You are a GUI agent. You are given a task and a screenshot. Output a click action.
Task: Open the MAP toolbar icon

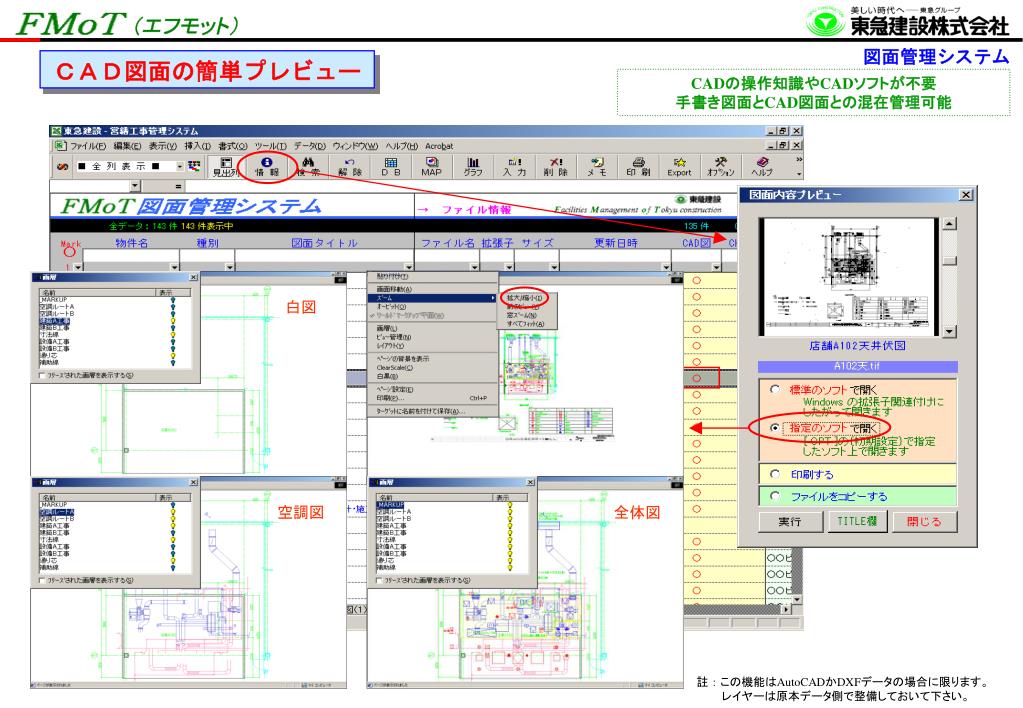pos(431,166)
